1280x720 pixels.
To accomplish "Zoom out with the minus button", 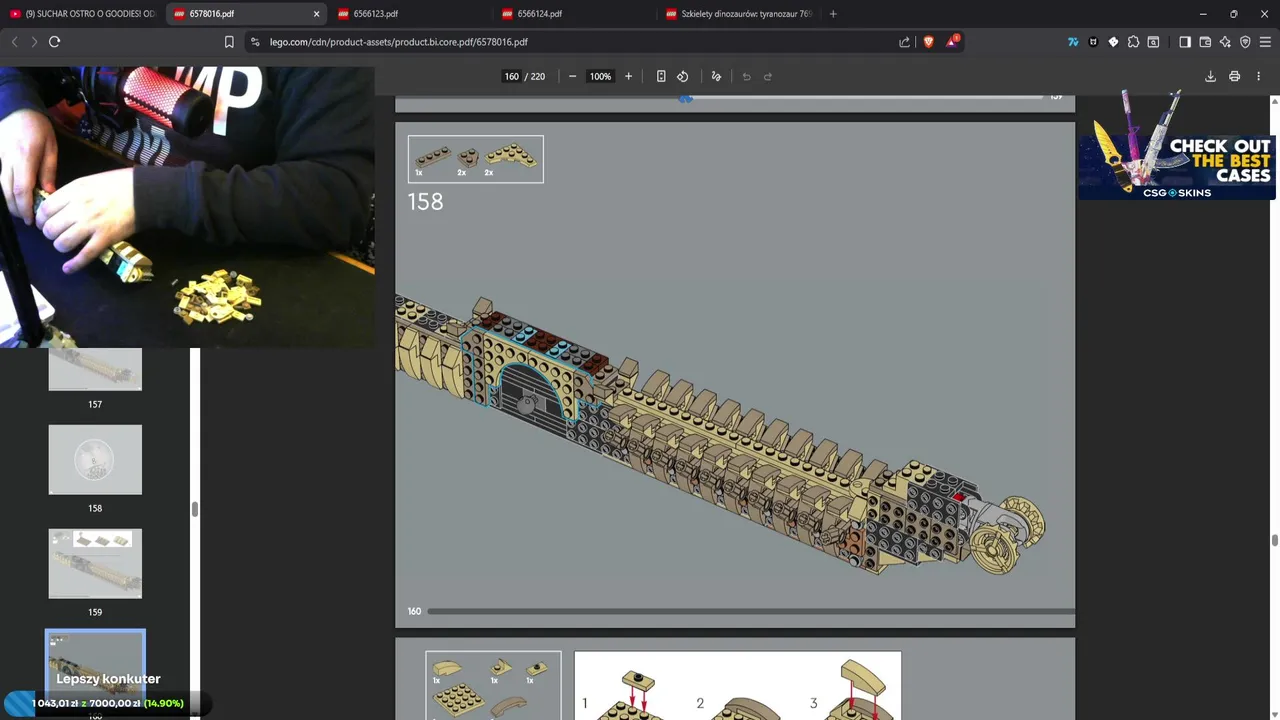I will 572,76.
